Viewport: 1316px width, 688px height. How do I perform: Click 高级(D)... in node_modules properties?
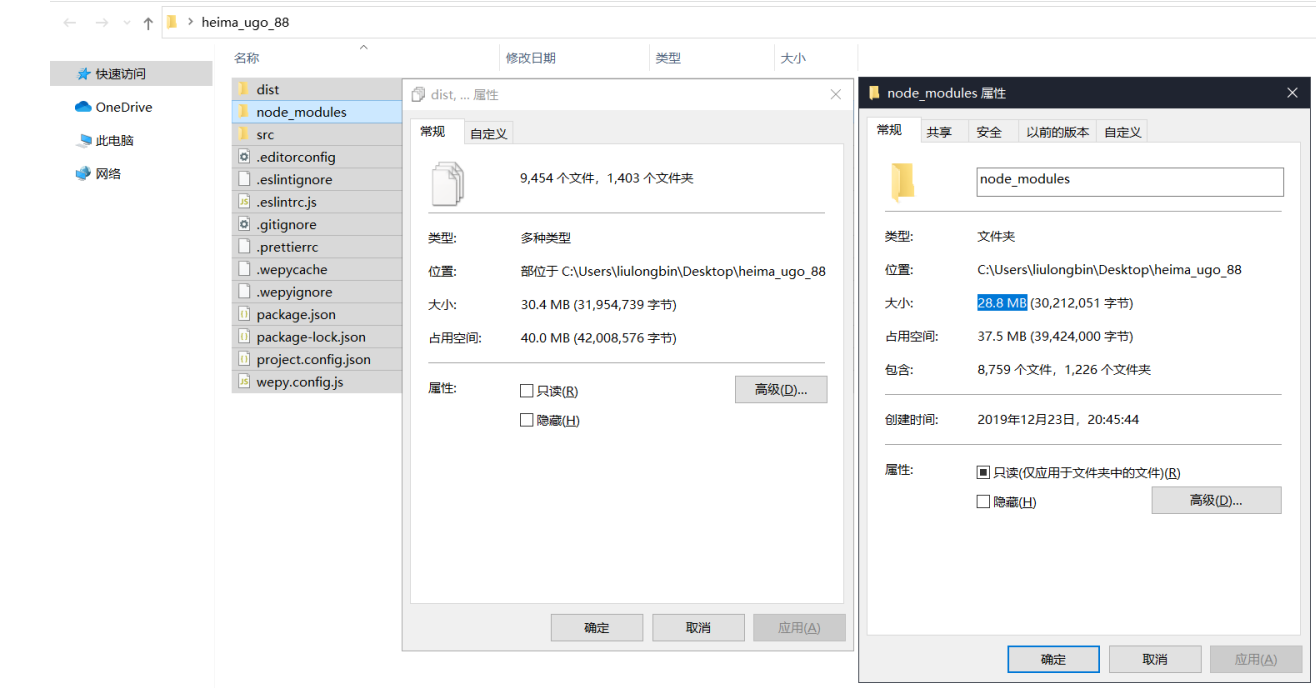1216,500
